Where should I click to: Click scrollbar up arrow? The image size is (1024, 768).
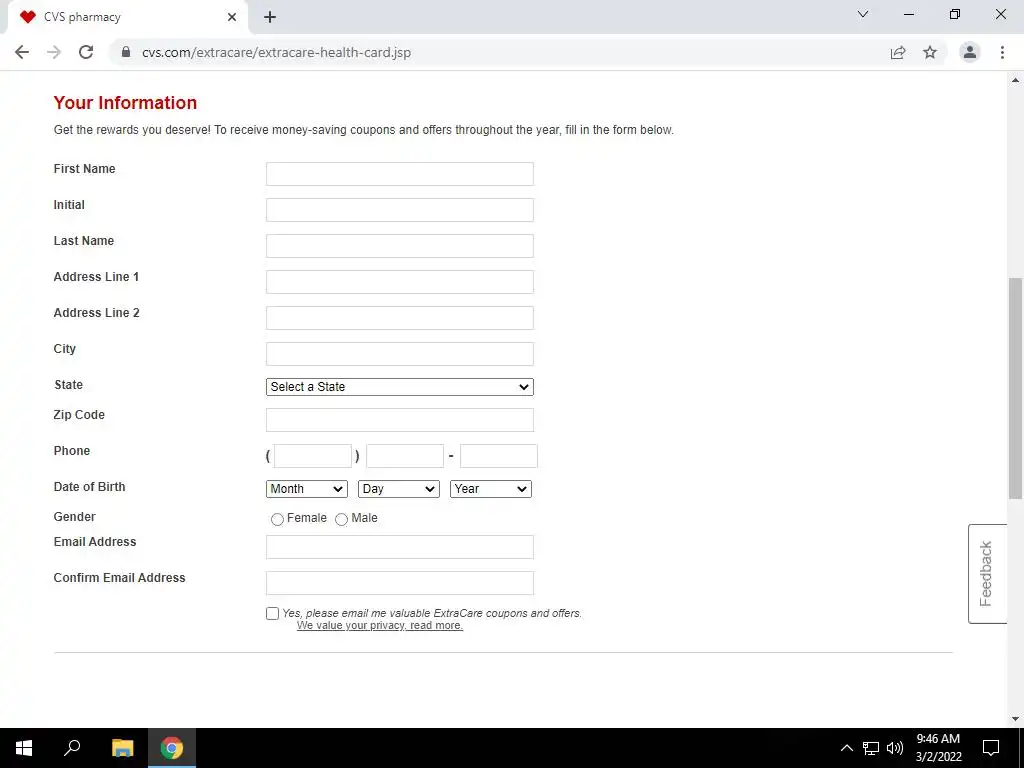click(x=1016, y=80)
